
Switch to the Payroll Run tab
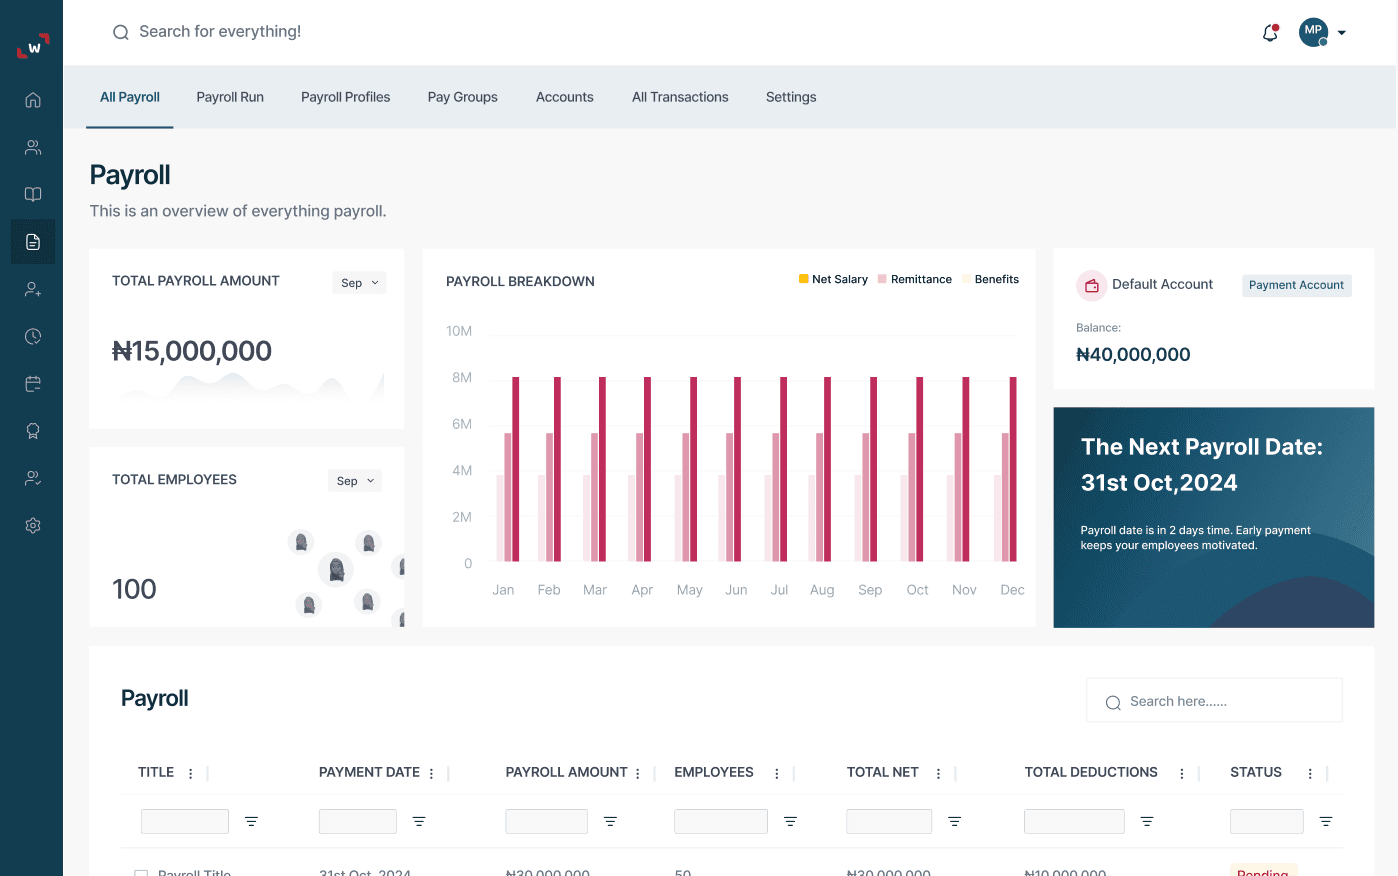pos(230,97)
